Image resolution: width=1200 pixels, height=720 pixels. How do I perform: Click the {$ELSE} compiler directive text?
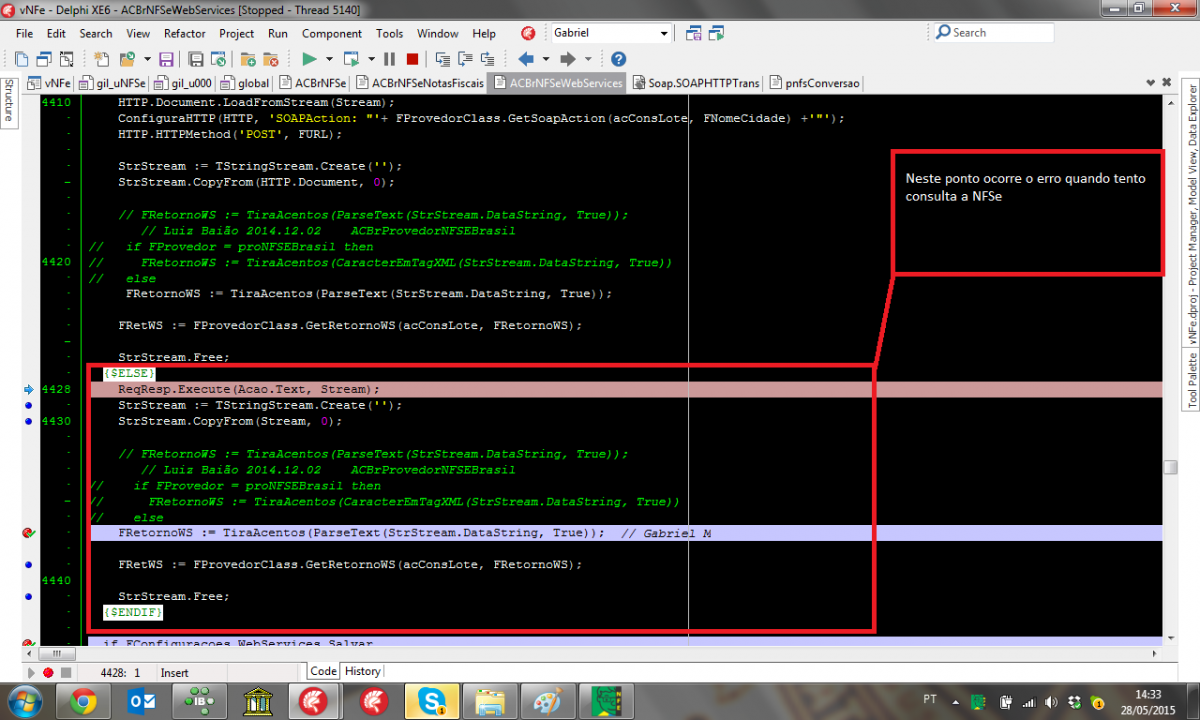pos(129,373)
